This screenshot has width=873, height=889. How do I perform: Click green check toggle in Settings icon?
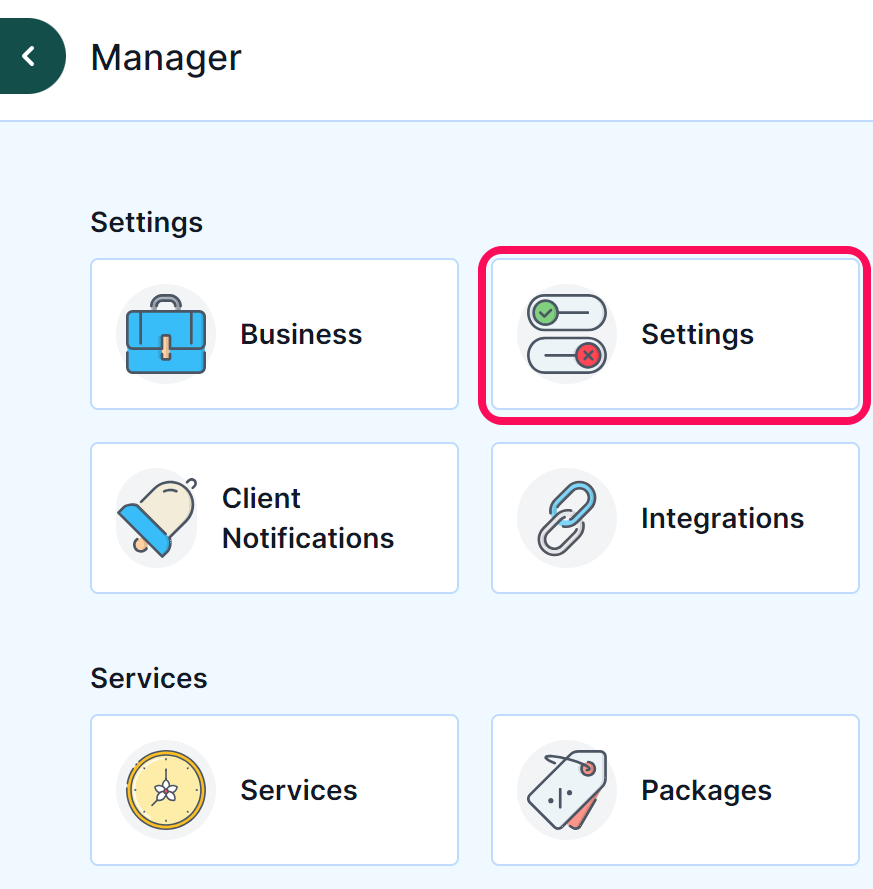click(x=566, y=312)
